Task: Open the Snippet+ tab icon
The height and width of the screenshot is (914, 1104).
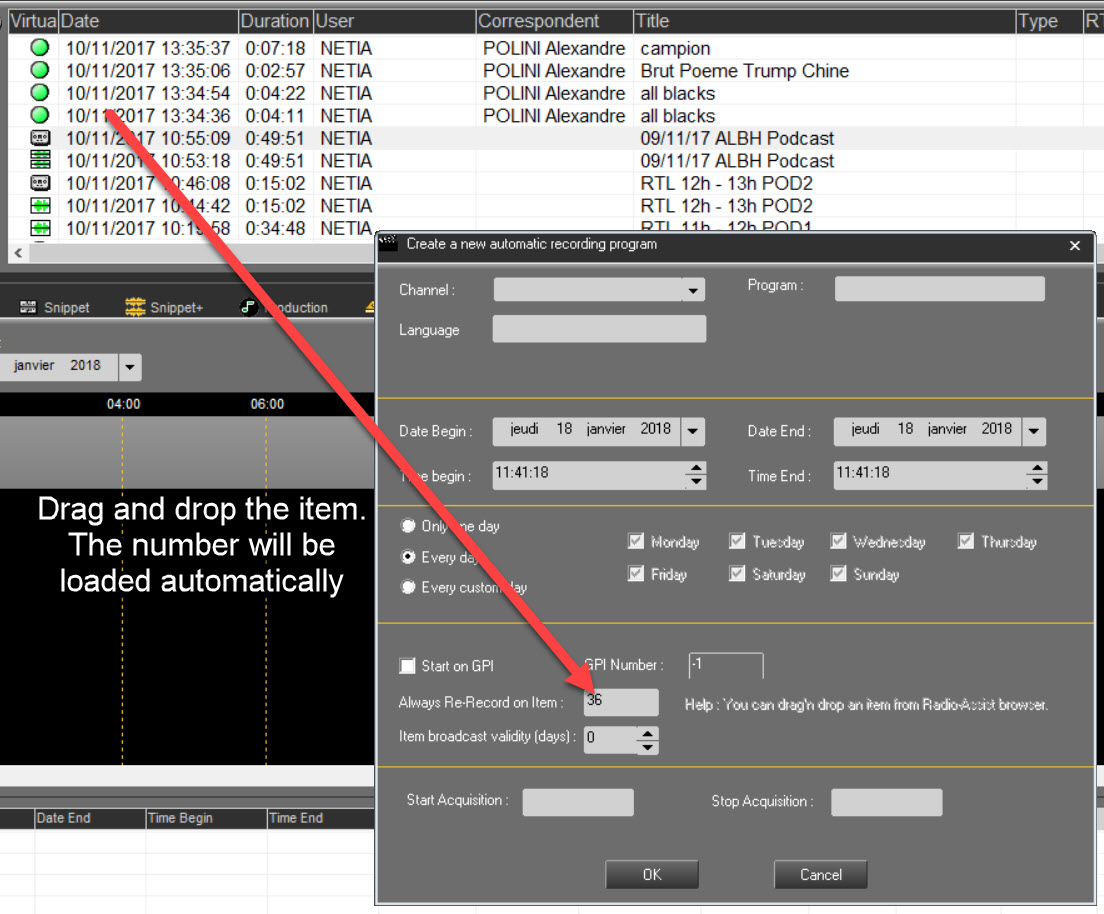Action: tap(135, 307)
